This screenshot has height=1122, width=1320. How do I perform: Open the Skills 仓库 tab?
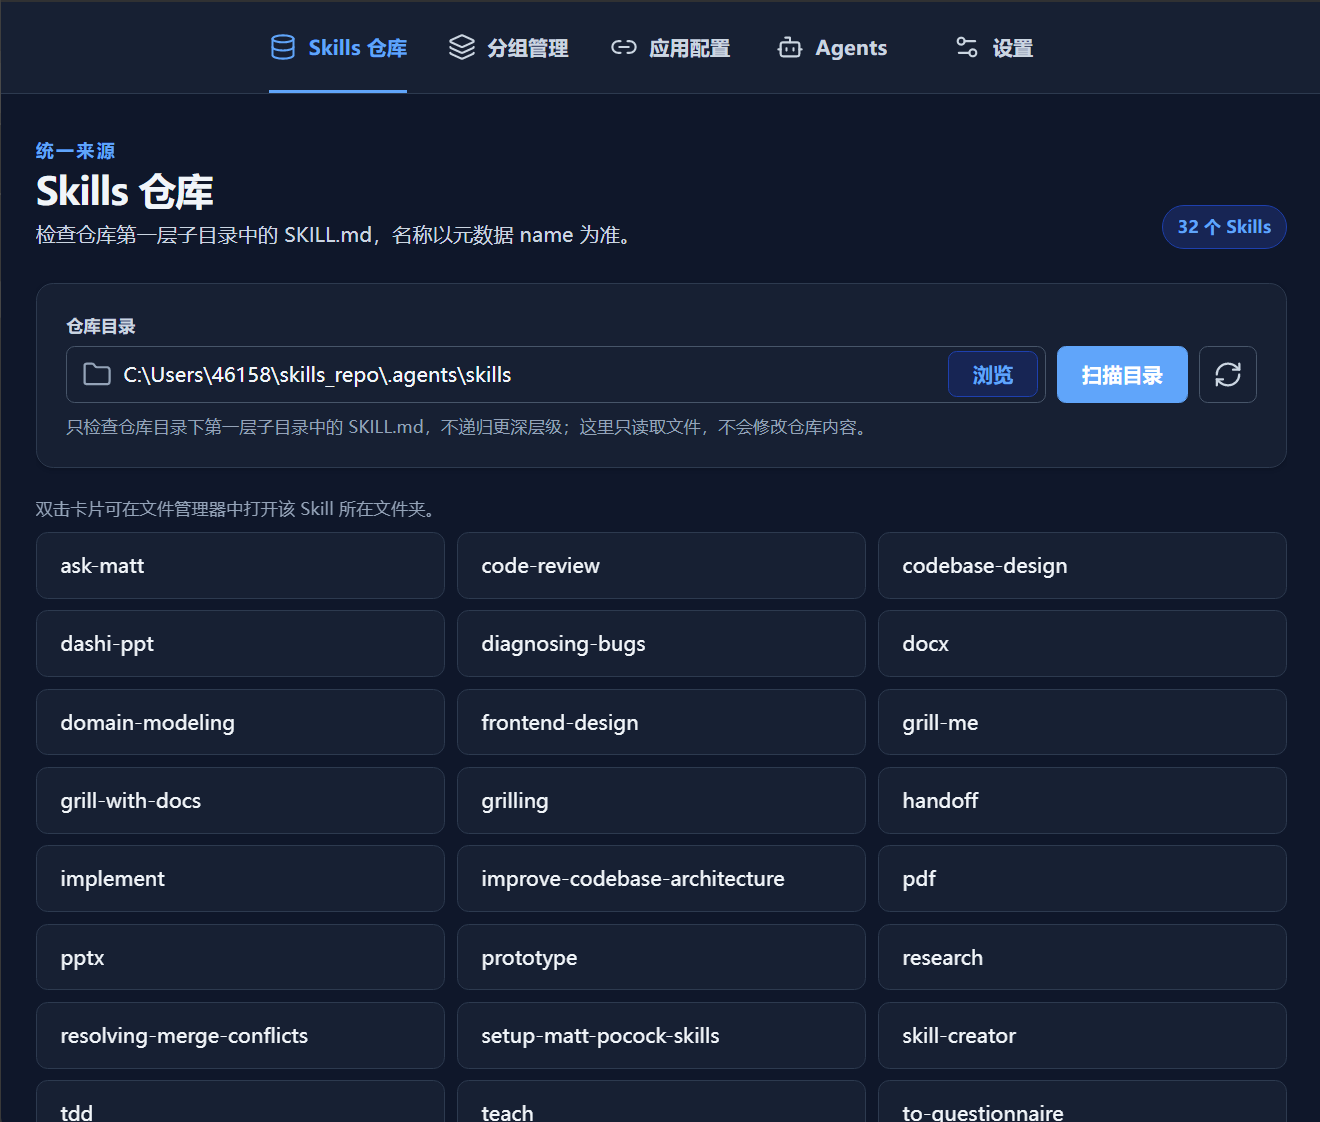(338, 48)
